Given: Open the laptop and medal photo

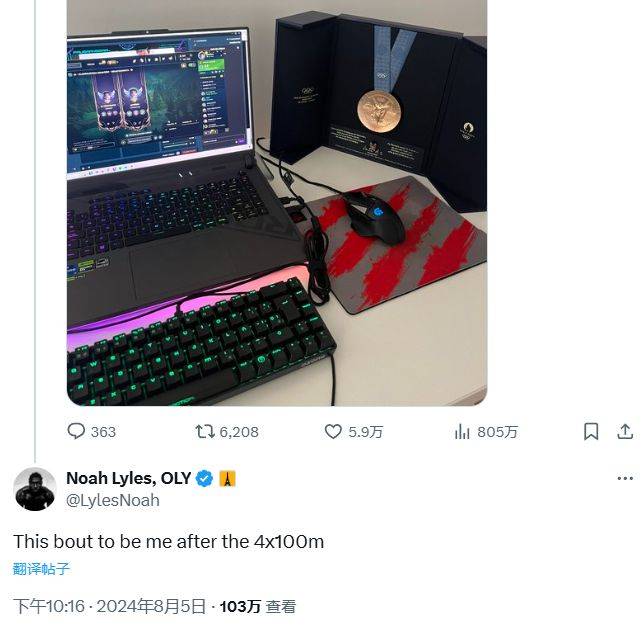Looking at the screenshot, I should [x=277, y=203].
